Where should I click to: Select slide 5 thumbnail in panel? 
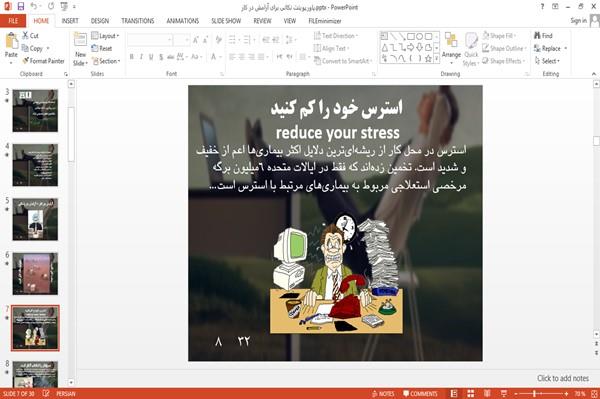[35, 219]
